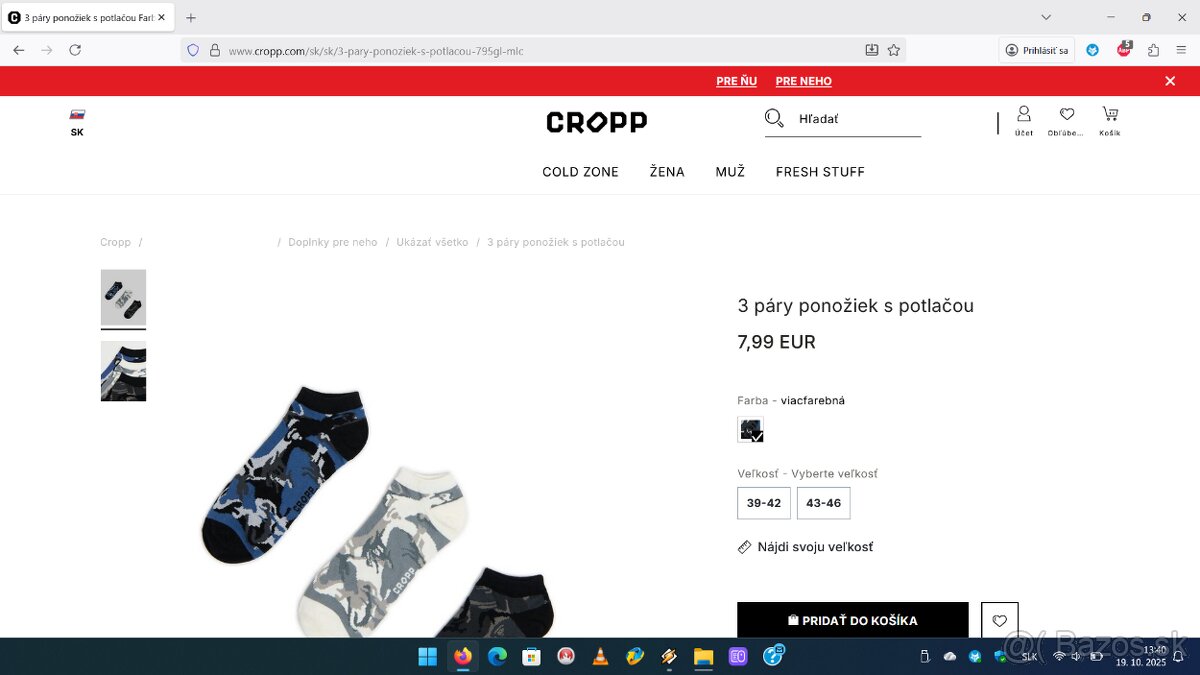Select size 43-46

tap(824, 503)
